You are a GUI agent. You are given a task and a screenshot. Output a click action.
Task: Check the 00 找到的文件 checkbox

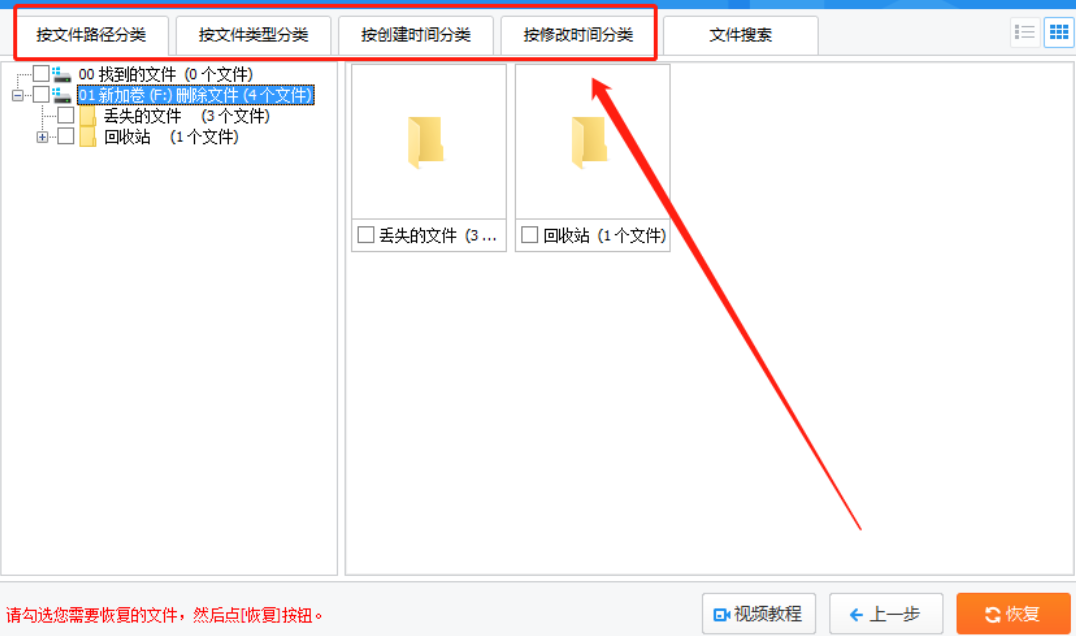(x=41, y=73)
